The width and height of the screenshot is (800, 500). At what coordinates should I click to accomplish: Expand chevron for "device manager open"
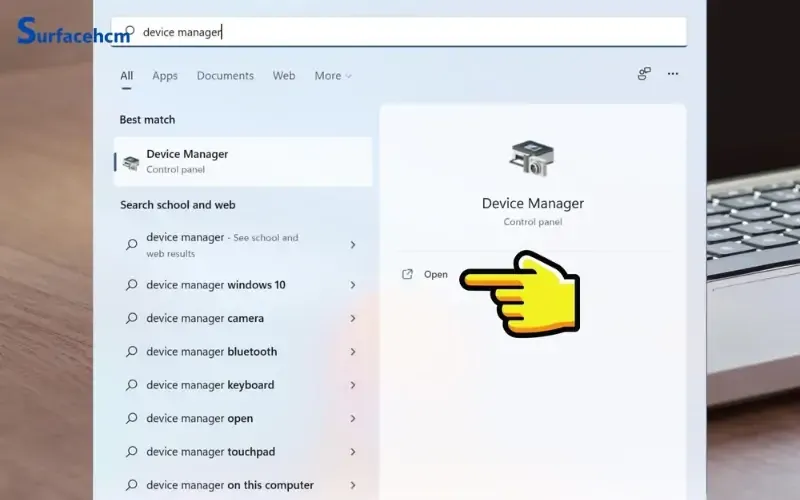(x=353, y=418)
